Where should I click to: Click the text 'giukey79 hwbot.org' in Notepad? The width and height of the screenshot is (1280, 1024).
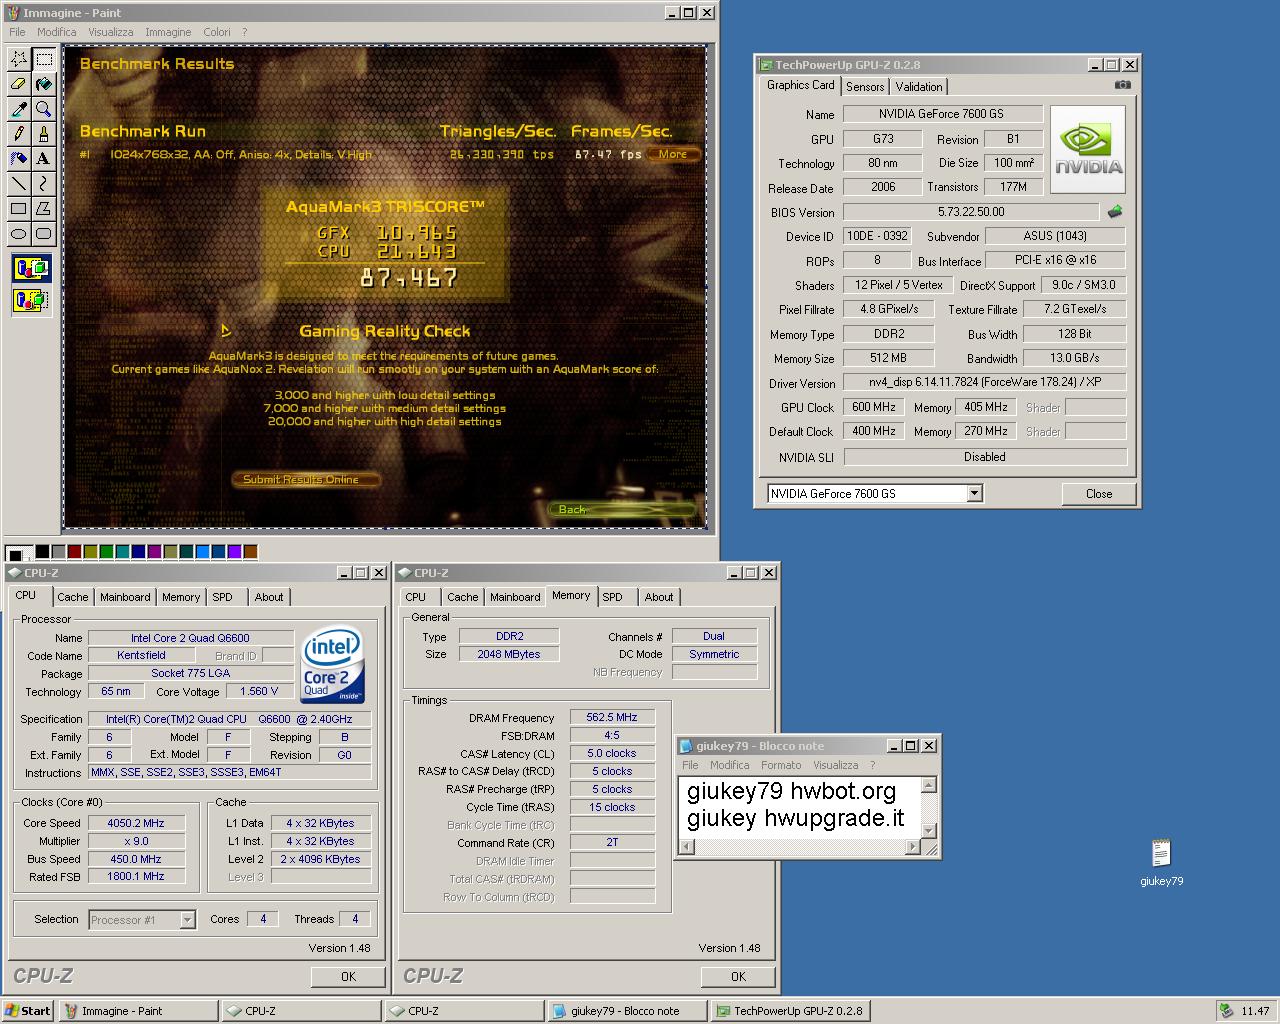(x=791, y=792)
